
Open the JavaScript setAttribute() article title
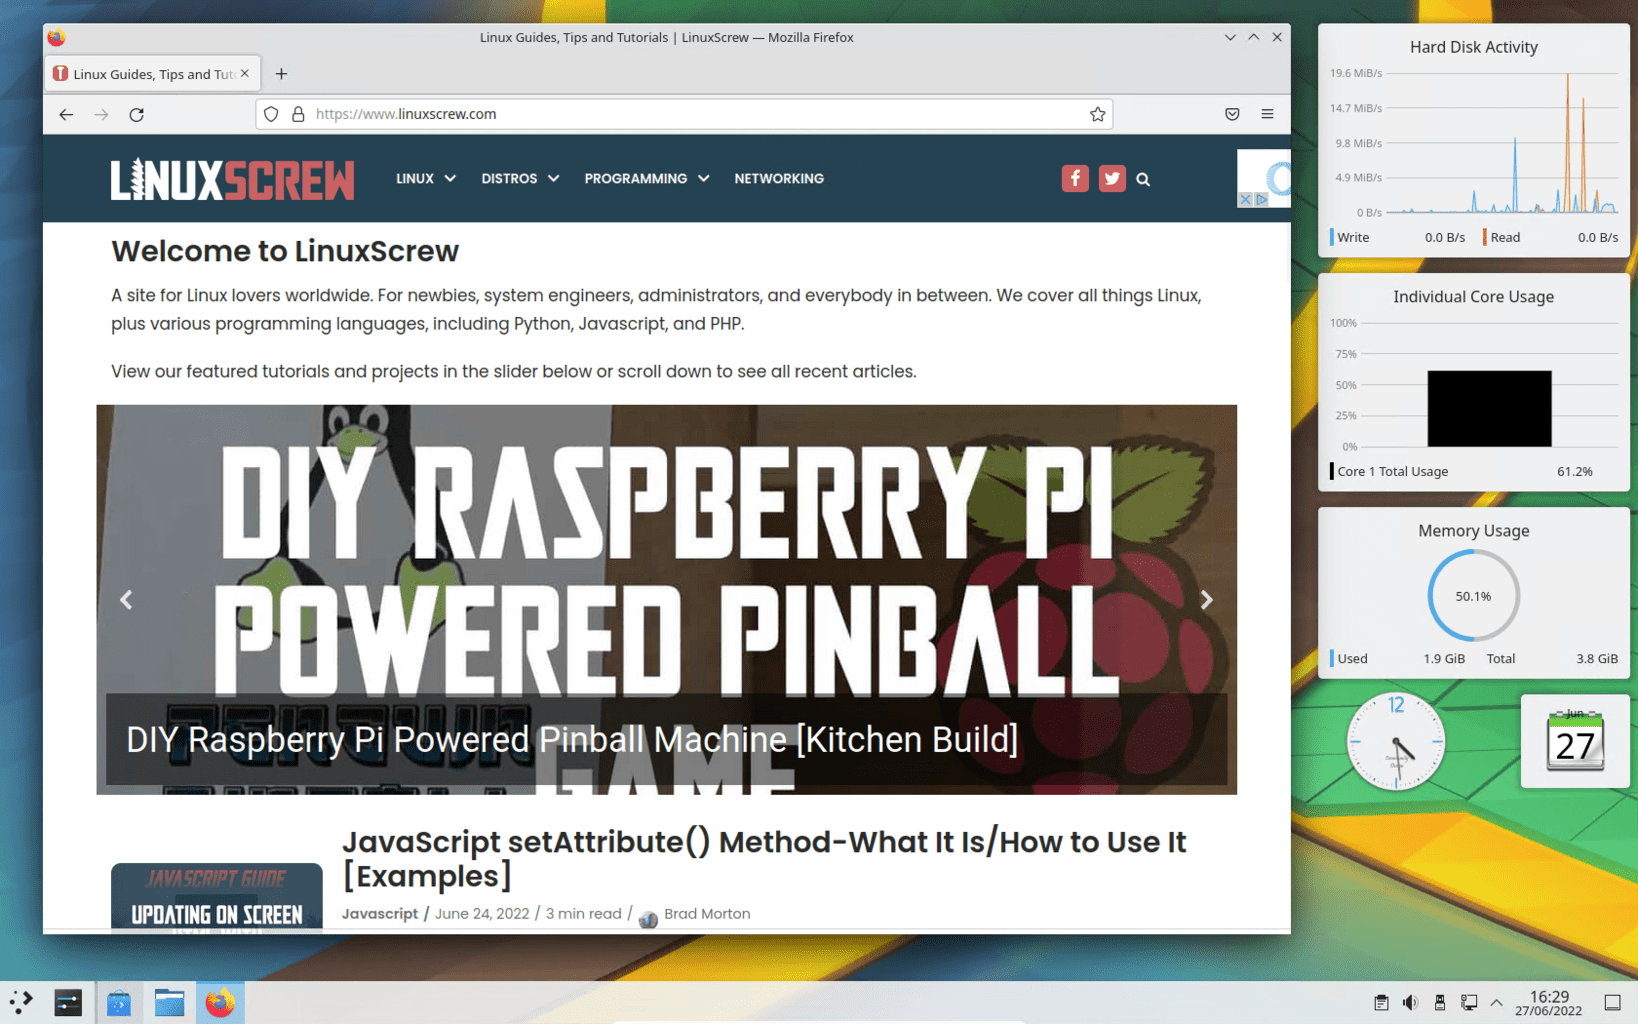click(764, 859)
